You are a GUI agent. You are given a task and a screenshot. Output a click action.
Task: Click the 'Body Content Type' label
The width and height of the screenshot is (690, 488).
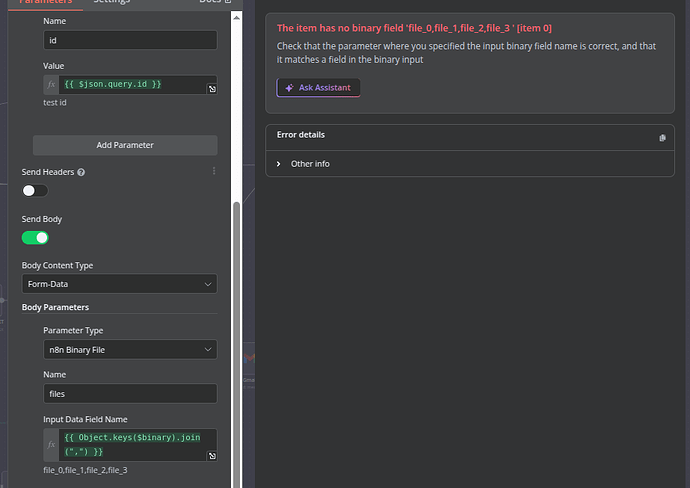pyautogui.click(x=57, y=265)
